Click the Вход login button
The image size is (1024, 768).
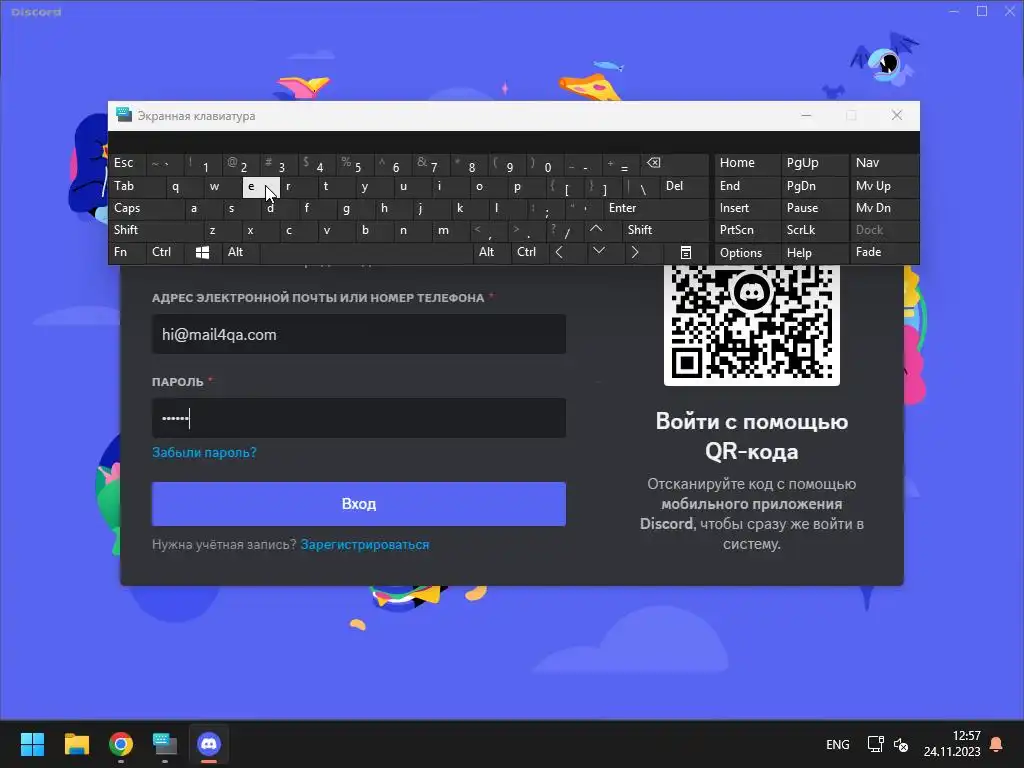(359, 504)
